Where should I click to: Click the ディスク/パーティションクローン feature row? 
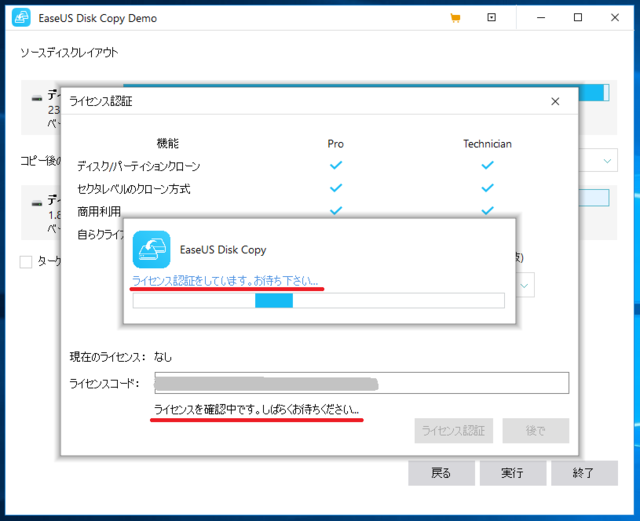pyautogui.click(x=139, y=166)
